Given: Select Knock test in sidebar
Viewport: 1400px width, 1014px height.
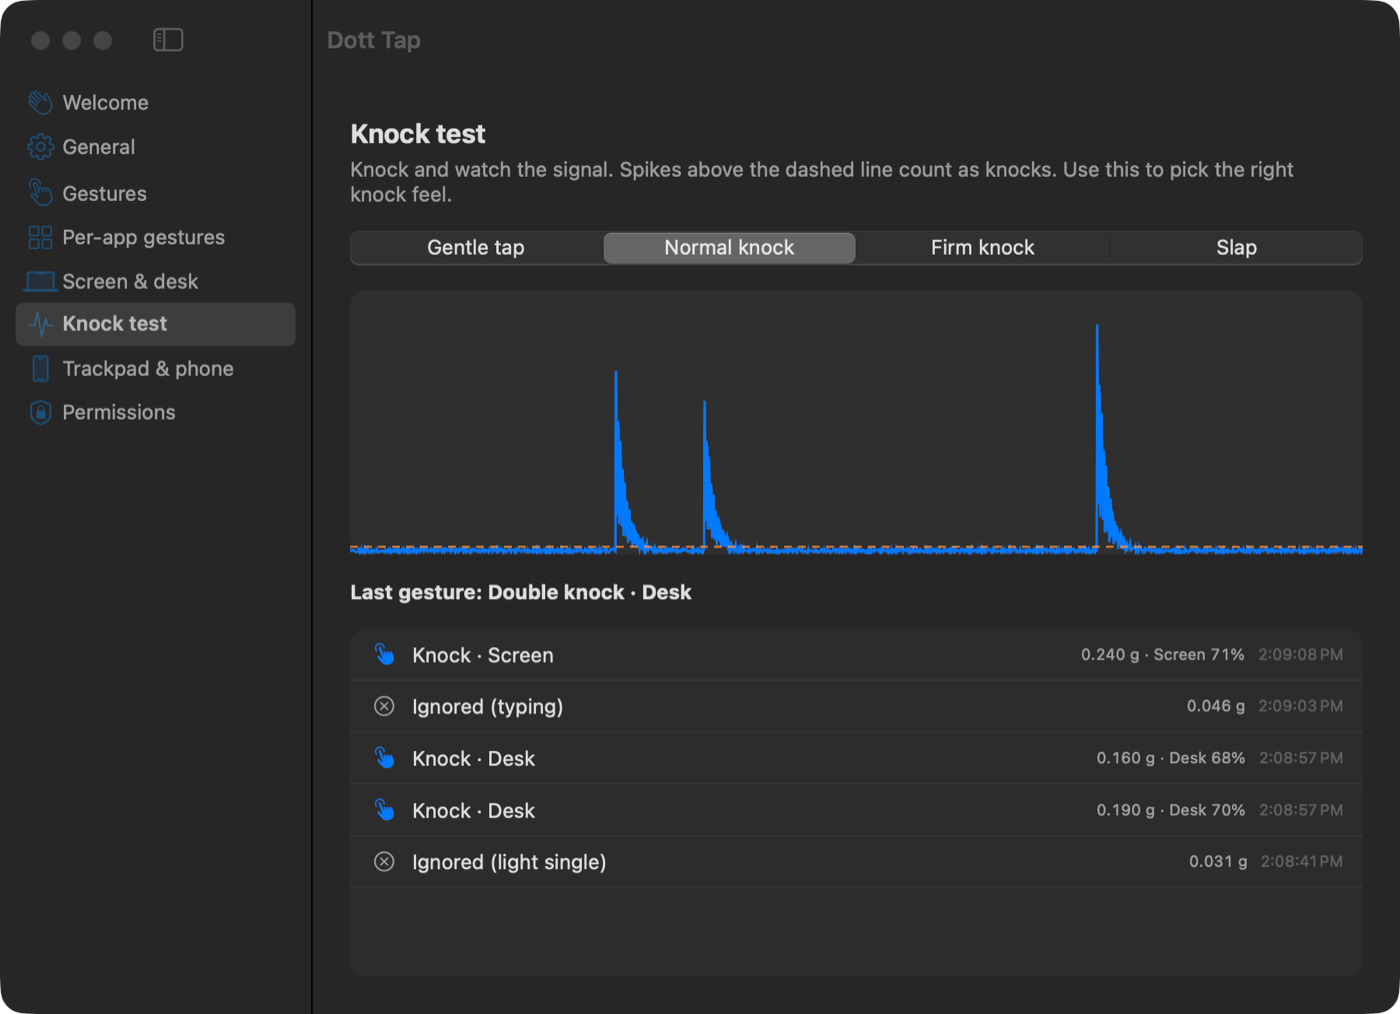Looking at the screenshot, I should click(156, 324).
